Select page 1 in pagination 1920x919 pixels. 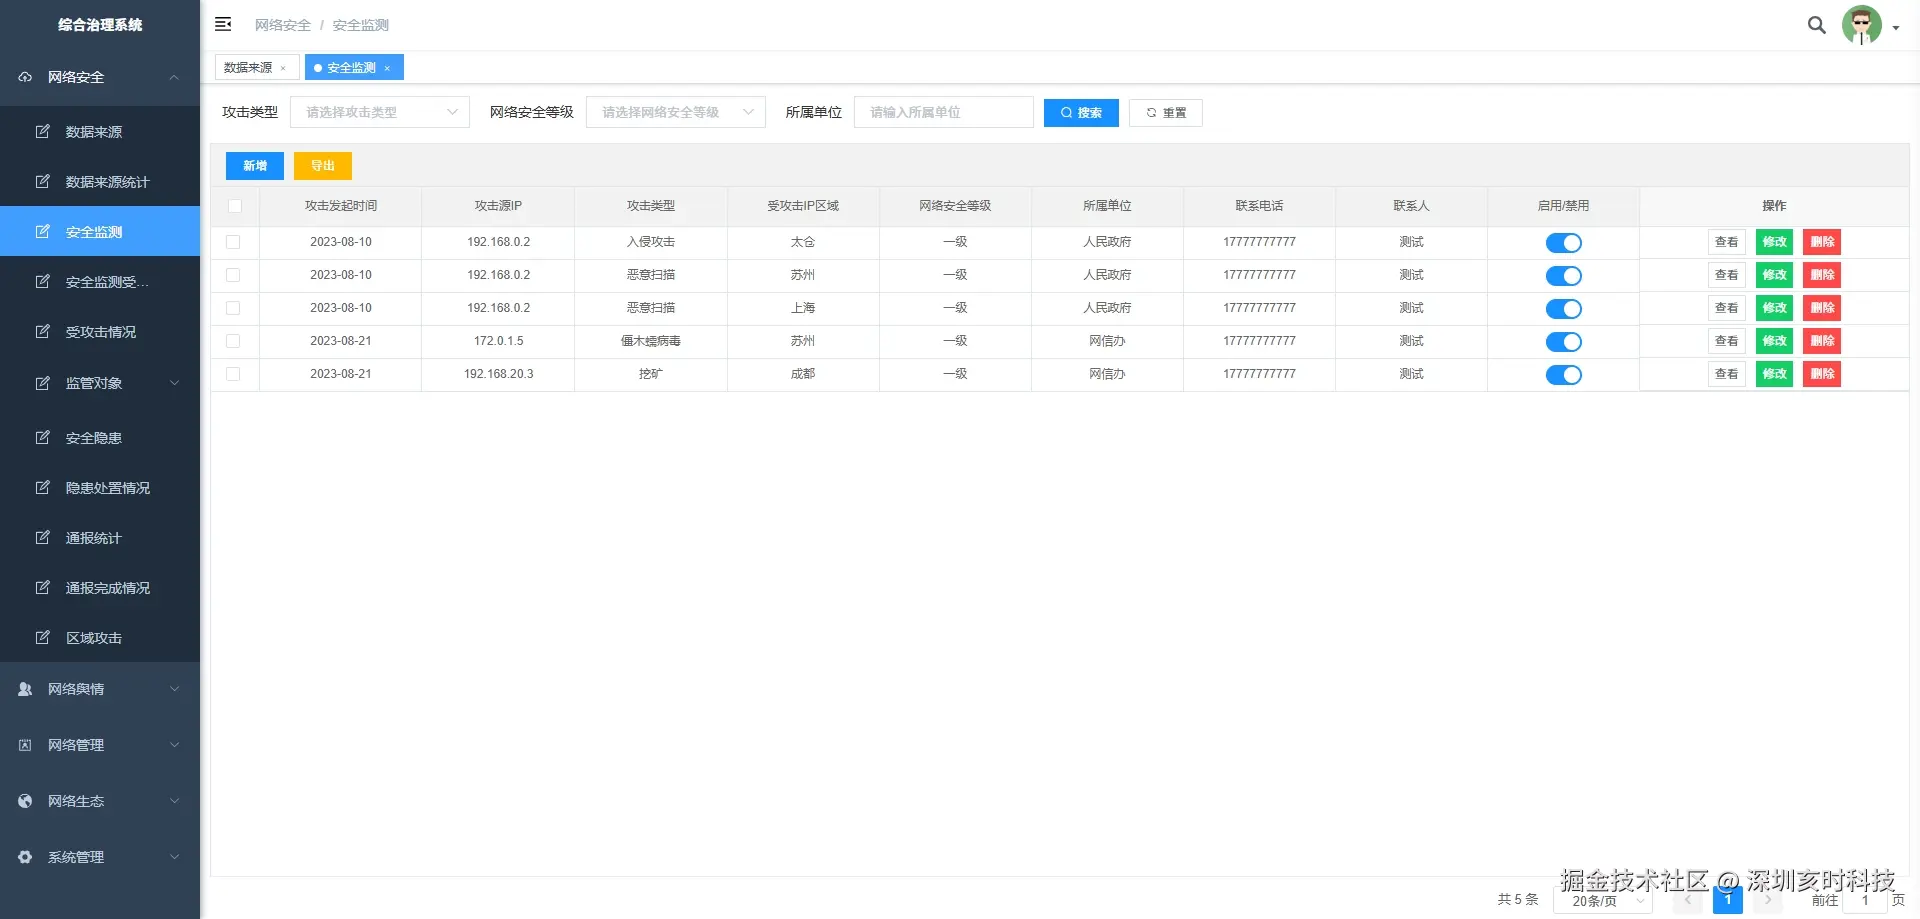(x=1728, y=900)
